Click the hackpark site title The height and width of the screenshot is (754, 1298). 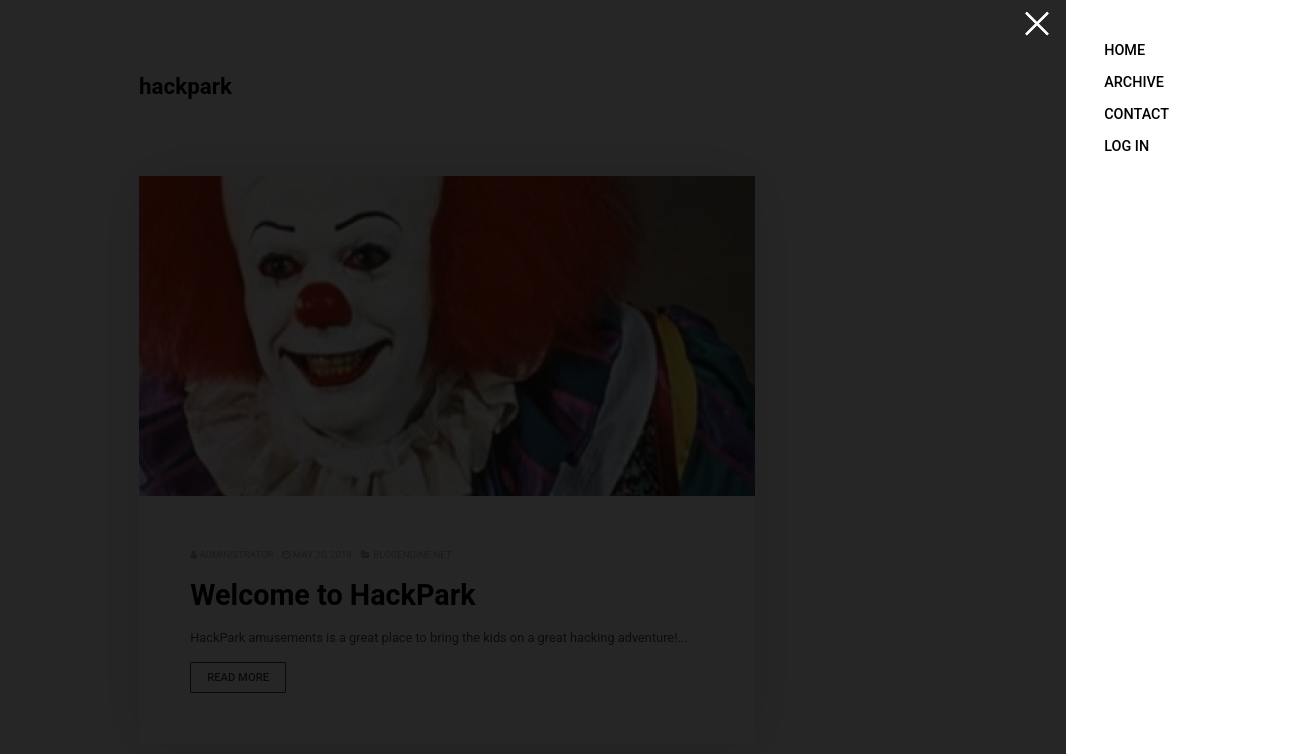(185, 87)
